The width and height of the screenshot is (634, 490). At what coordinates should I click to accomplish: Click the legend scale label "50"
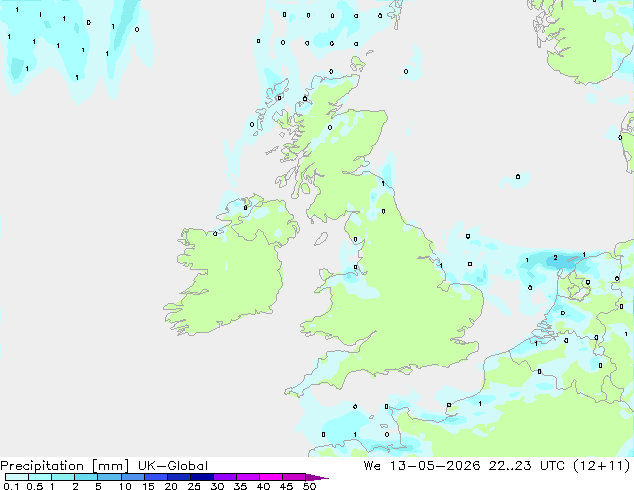tap(309, 486)
